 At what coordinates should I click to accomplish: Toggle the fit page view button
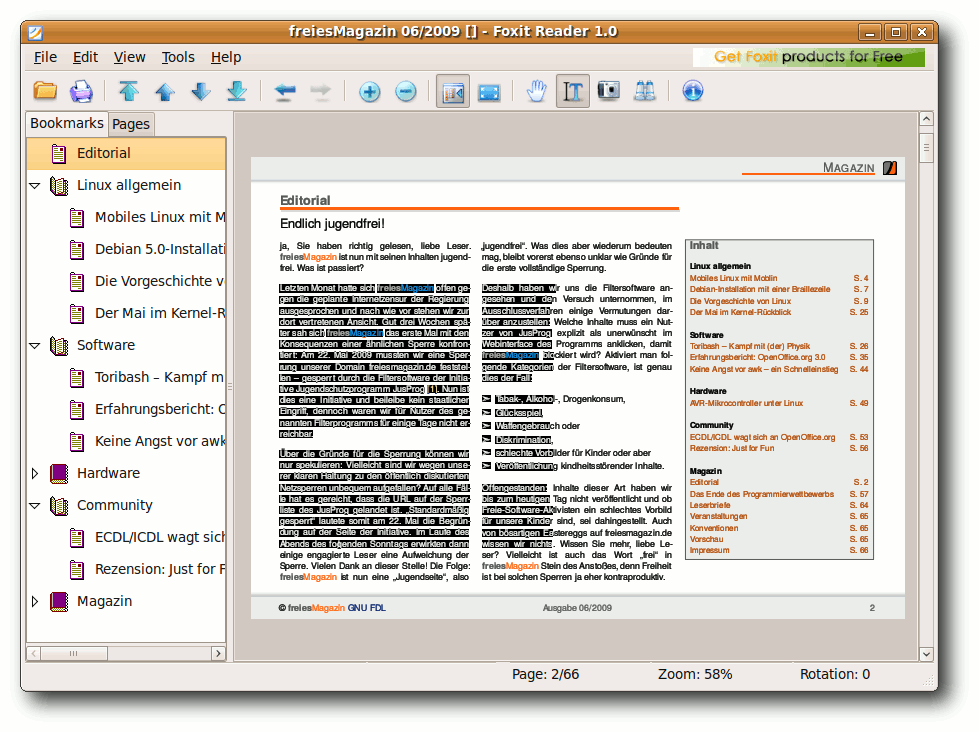[x=453, y=91]
